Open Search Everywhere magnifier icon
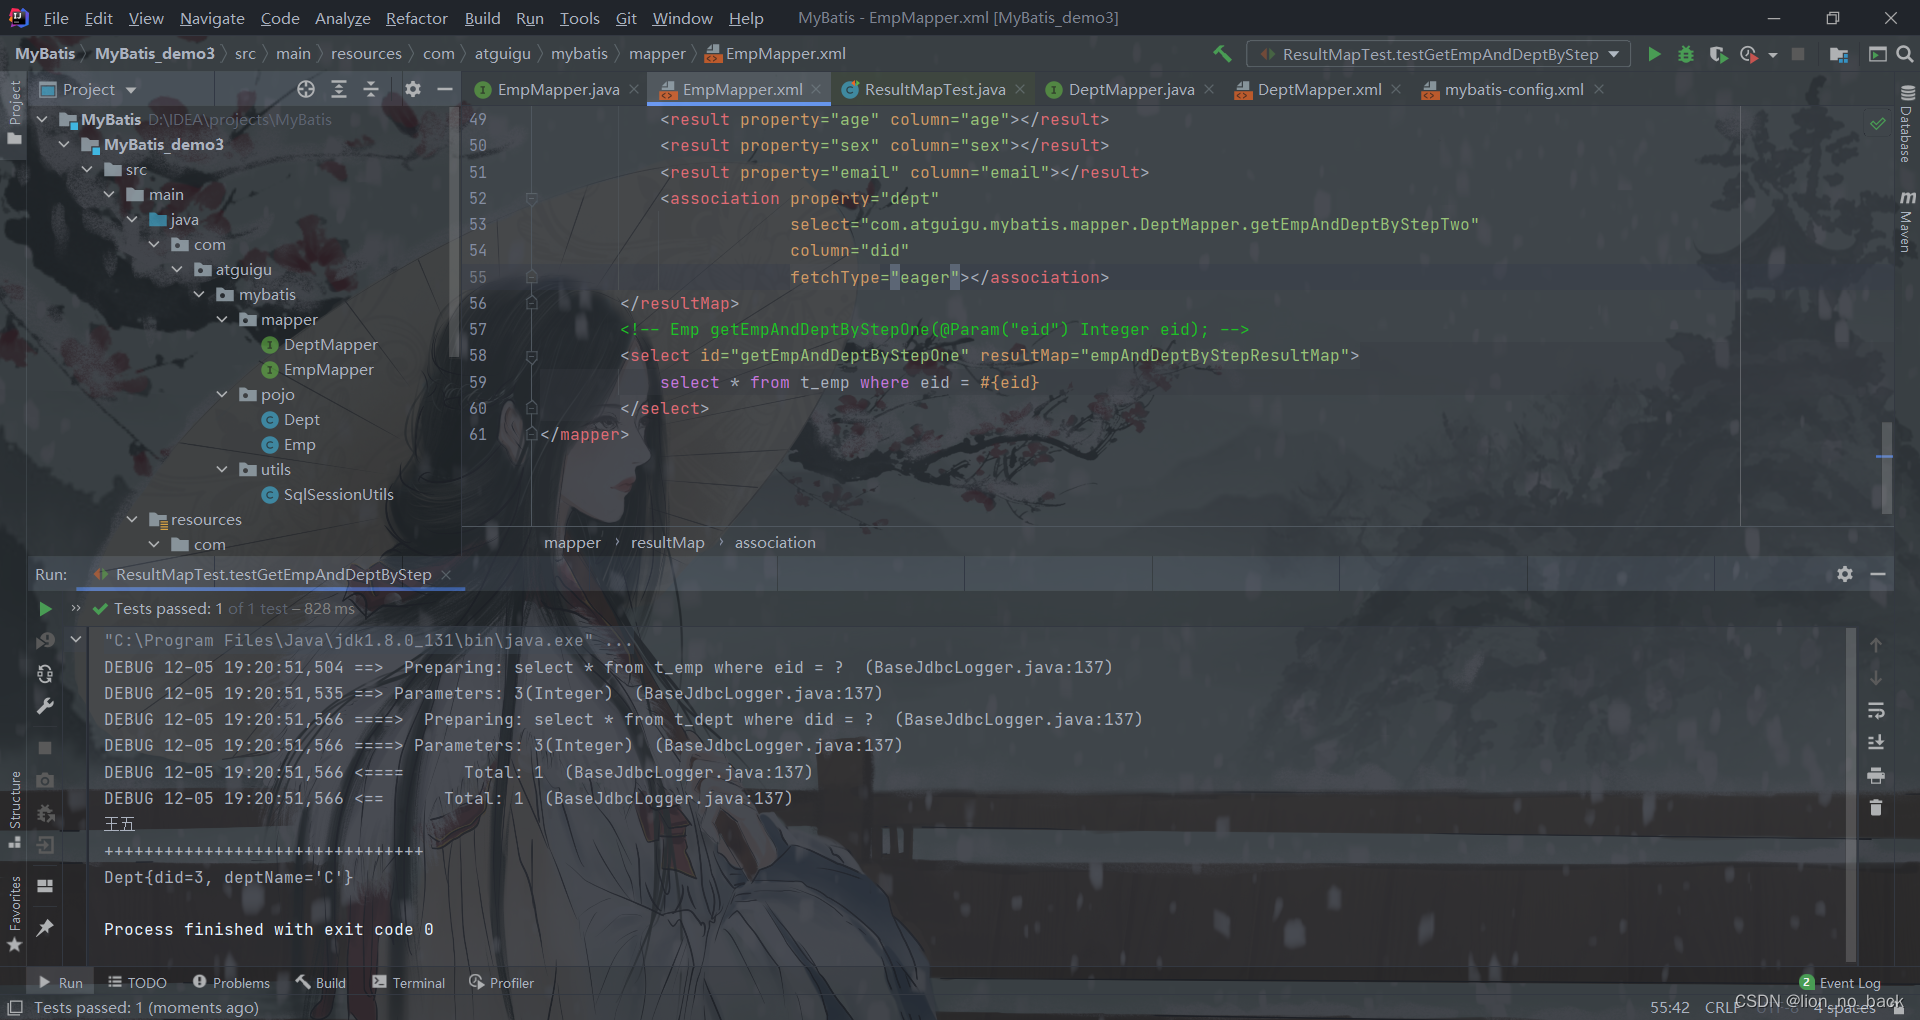The width and height of the screenshot is (1920, 1020). (x=1905, y=54)
